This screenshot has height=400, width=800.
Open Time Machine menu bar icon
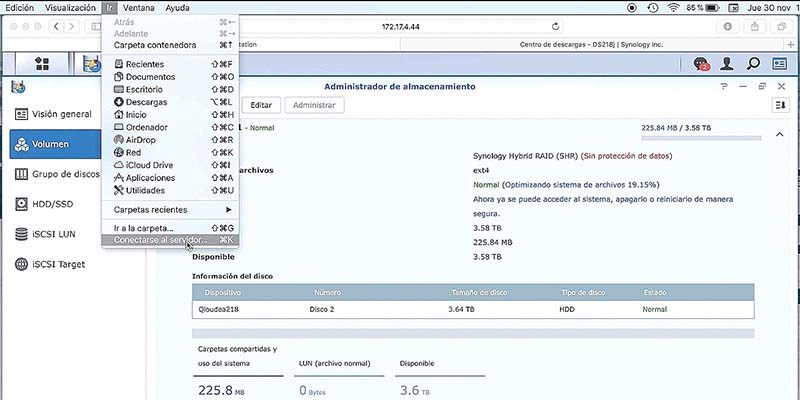653,8
